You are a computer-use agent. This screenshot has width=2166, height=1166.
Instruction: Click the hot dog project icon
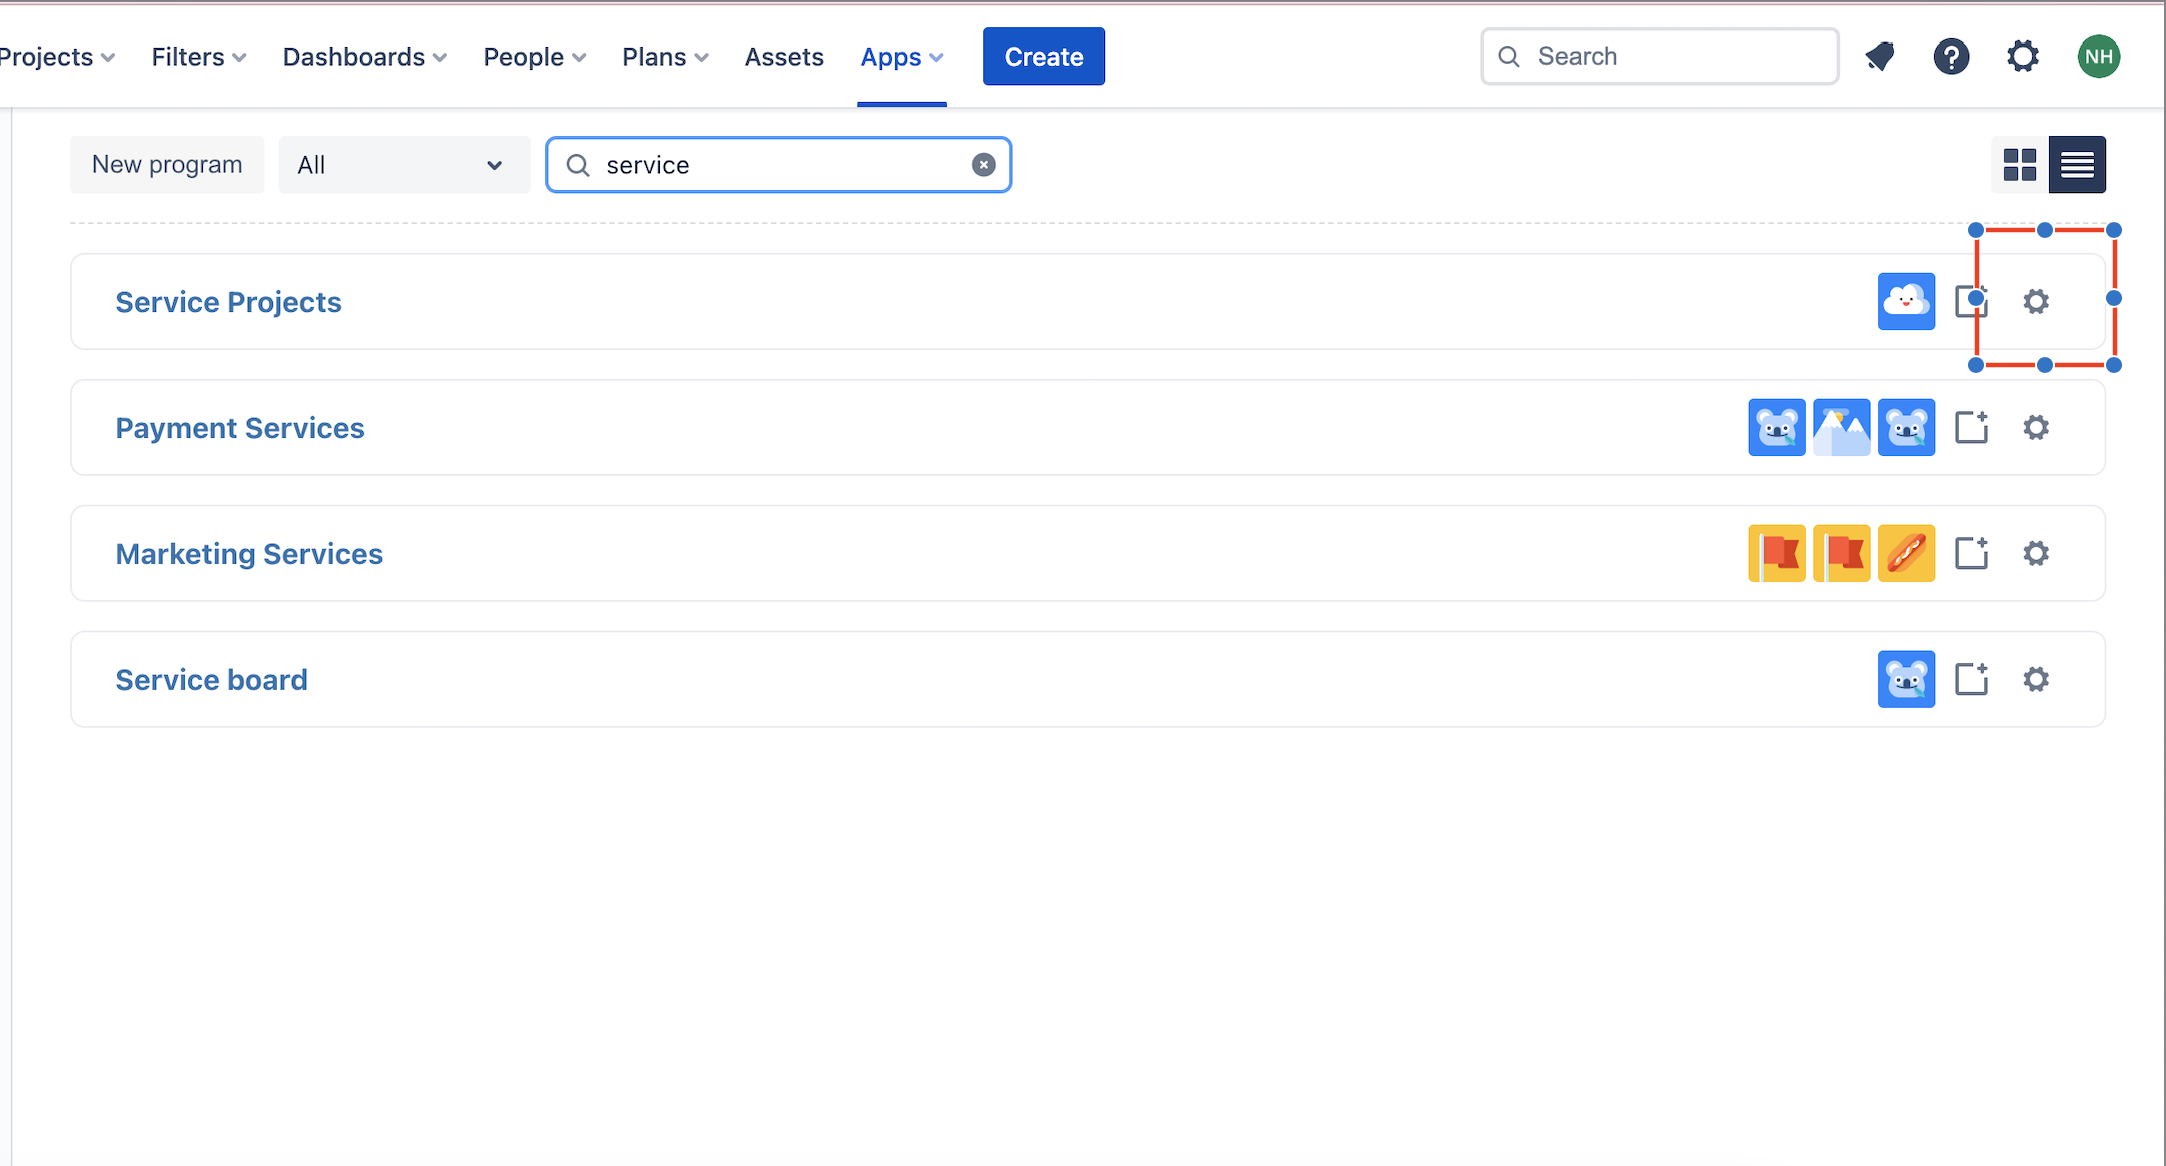coord(1906,553)
